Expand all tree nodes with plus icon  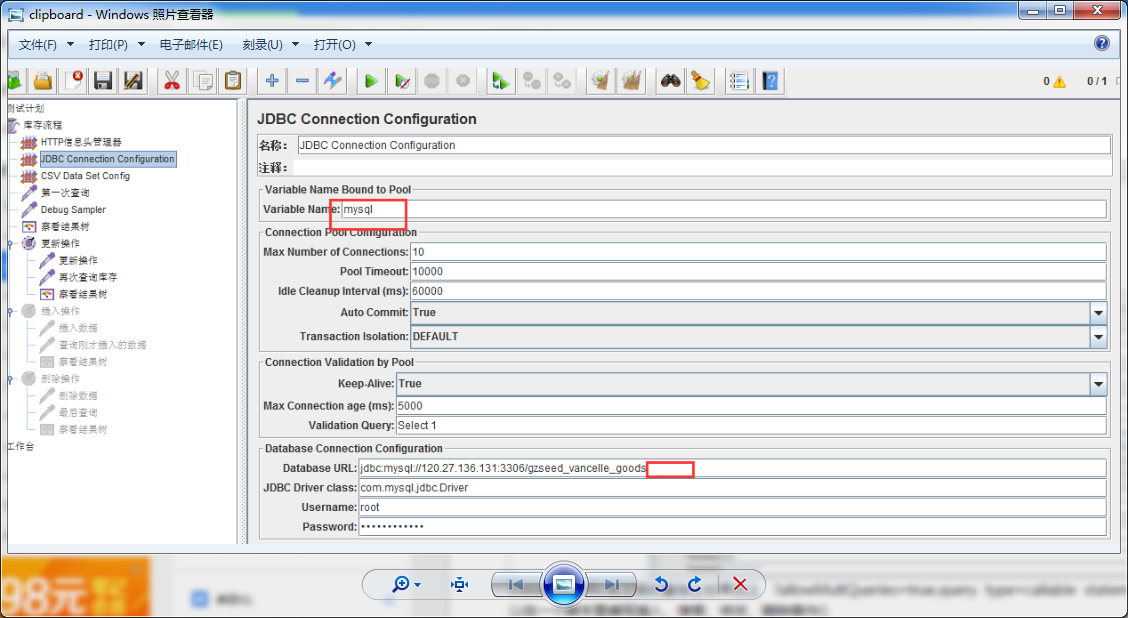pos(271,81)
